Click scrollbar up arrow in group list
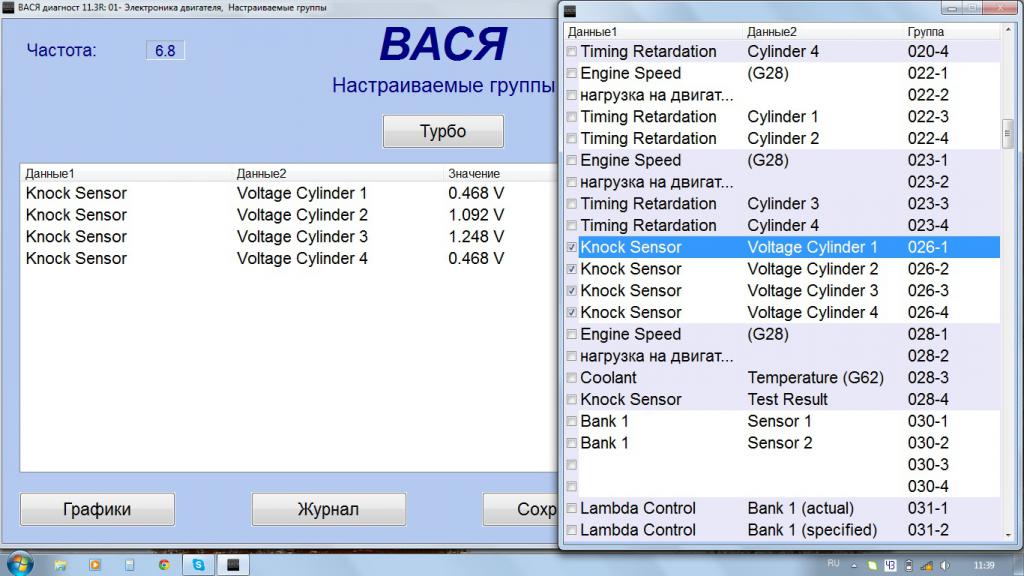The height and width of the screenshot is (576, 1024). click(x=1008, y=31)
